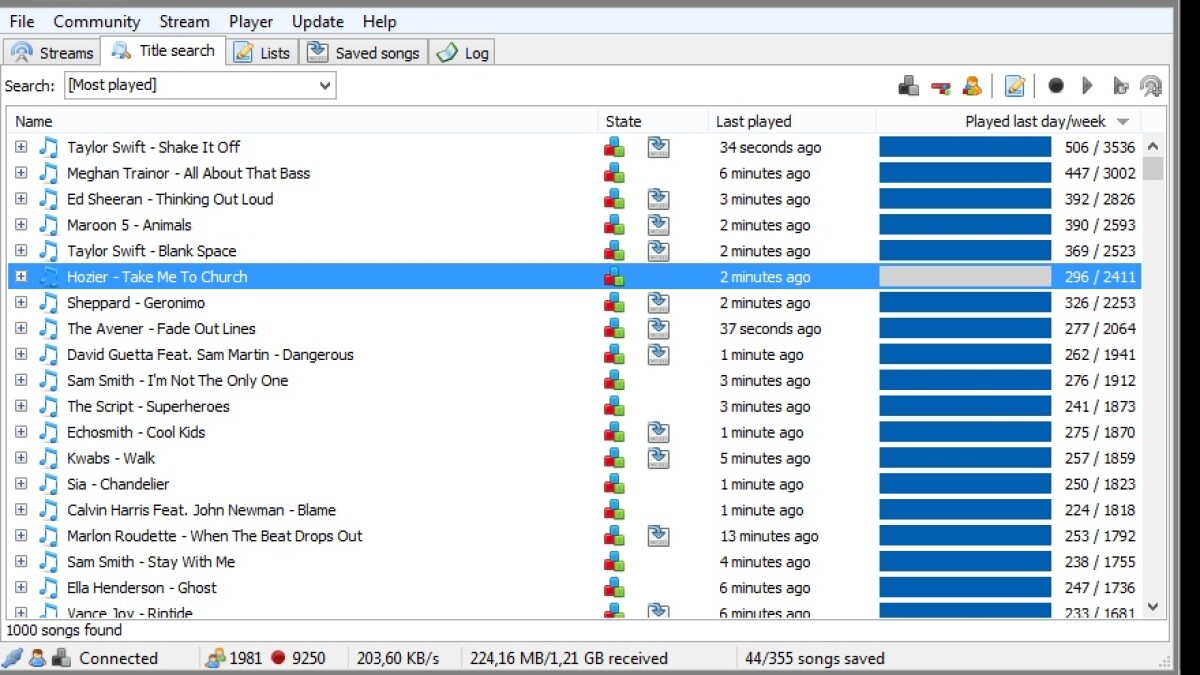Viewport: 1200px width, 675px height.
Task: Select the Sheppard - Geronimo song title
Action: click(135, 303)
